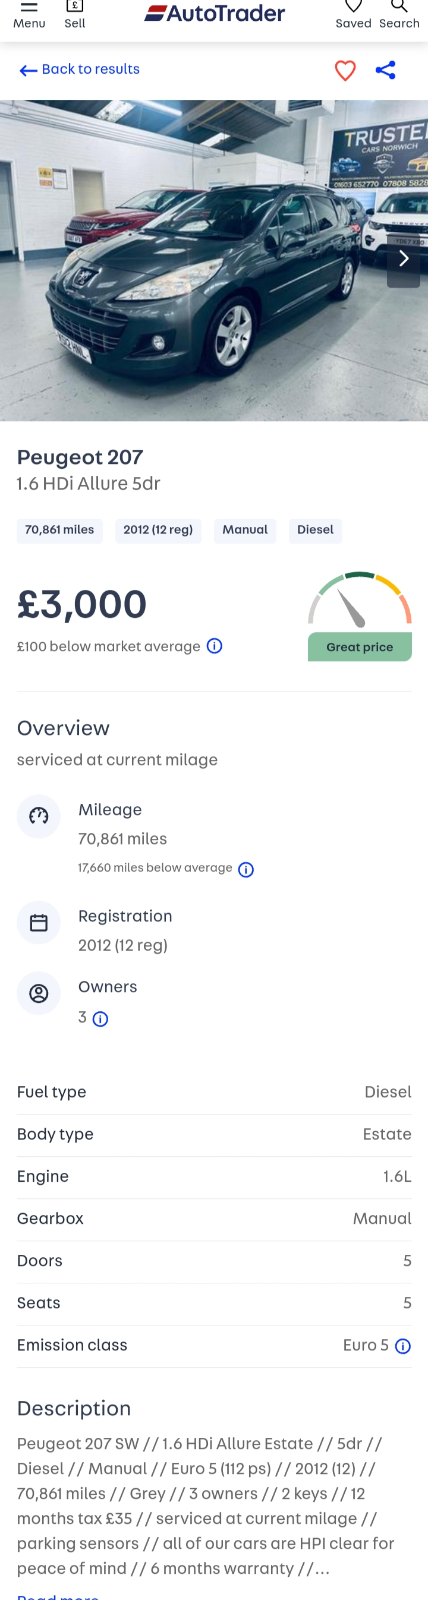The width and height of the screenshot is (428, 1600).
Task: Click the Great price badge
Action: pyautogui.click(x=360, y=647)
